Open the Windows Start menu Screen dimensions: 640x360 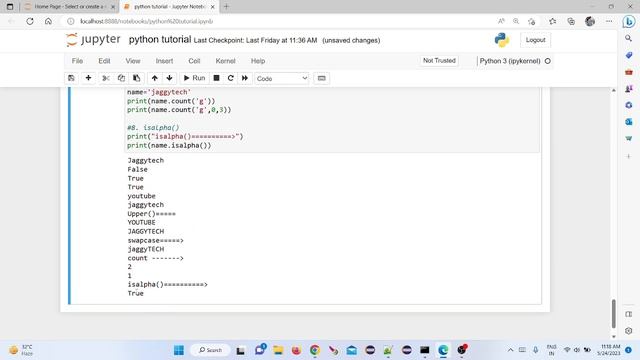click(179, 350)
